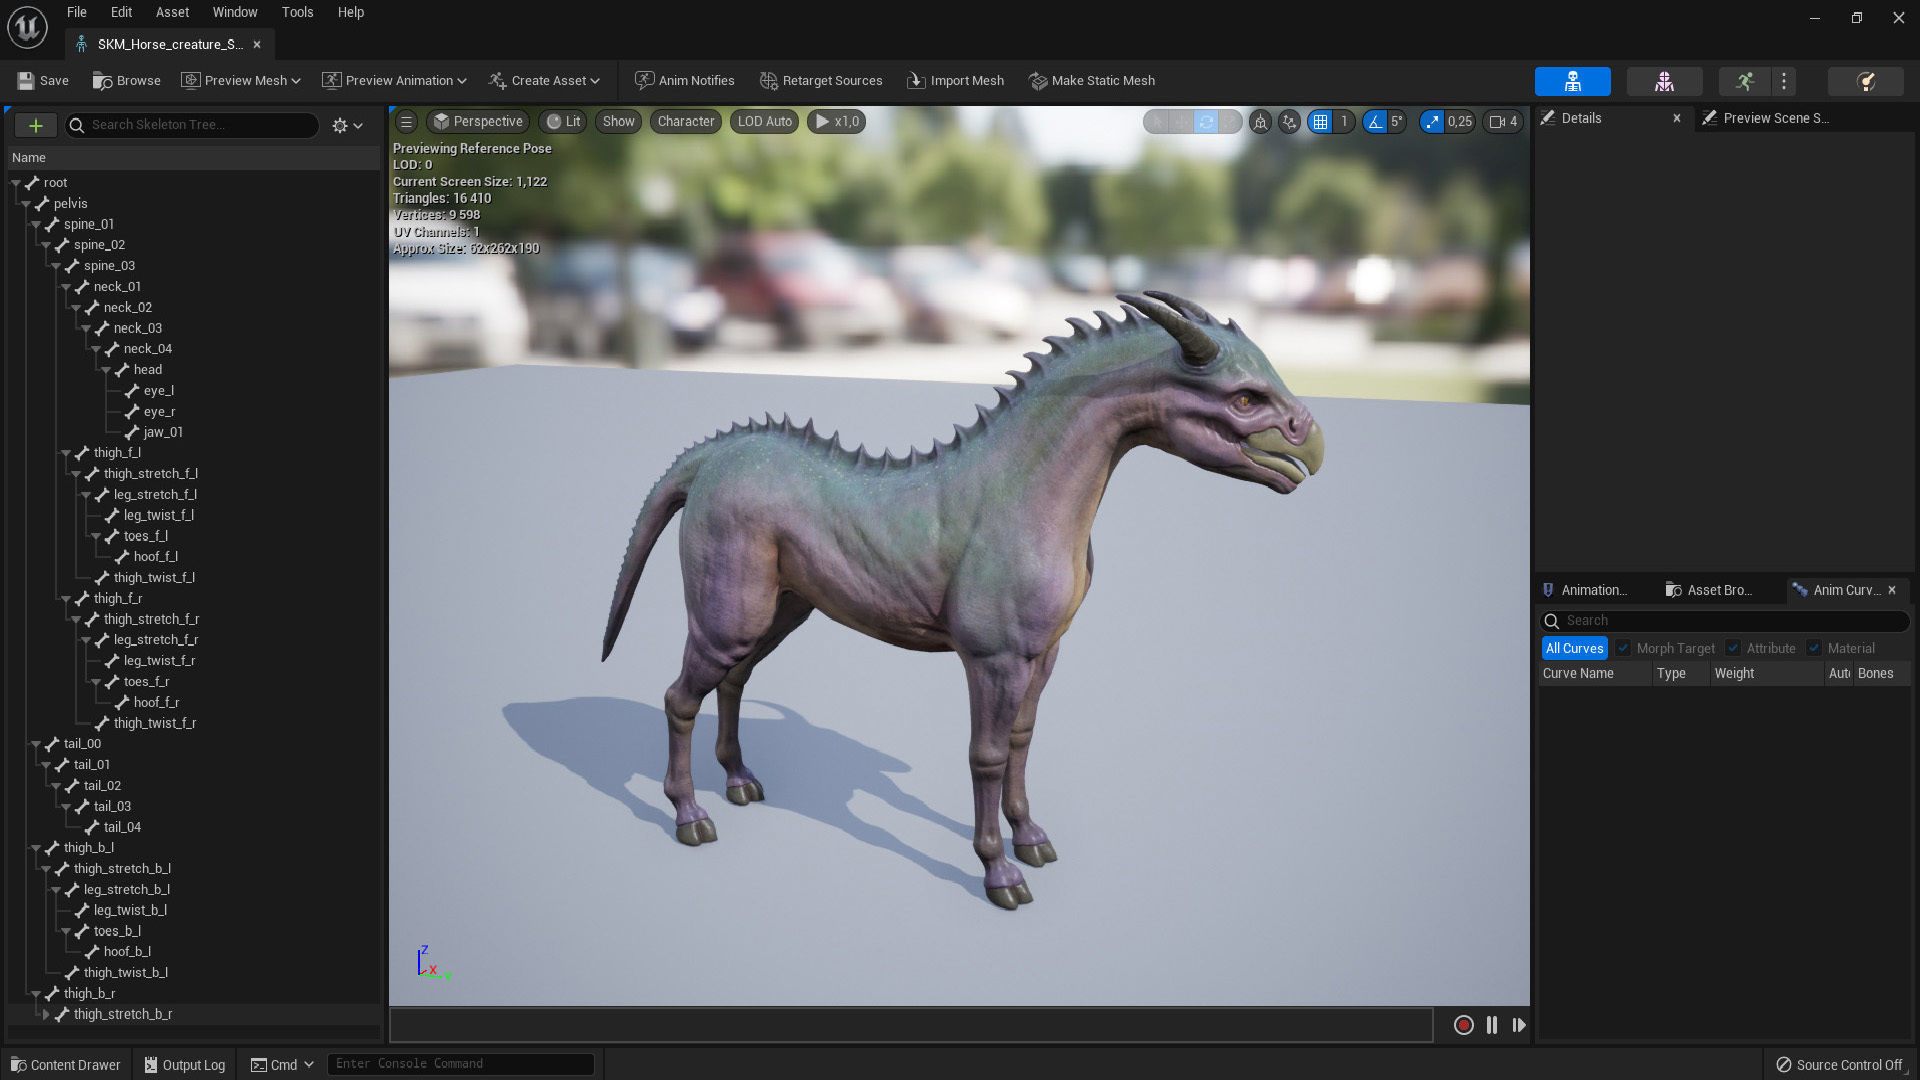Click Make Static Mesh button
Image resolution: width=1920 pixels, height=1080 pixels.
(x=1092, y=80)
